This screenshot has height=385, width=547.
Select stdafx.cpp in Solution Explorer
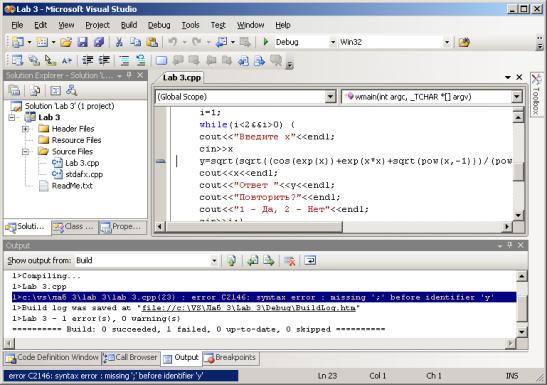(x=84, y=174)
